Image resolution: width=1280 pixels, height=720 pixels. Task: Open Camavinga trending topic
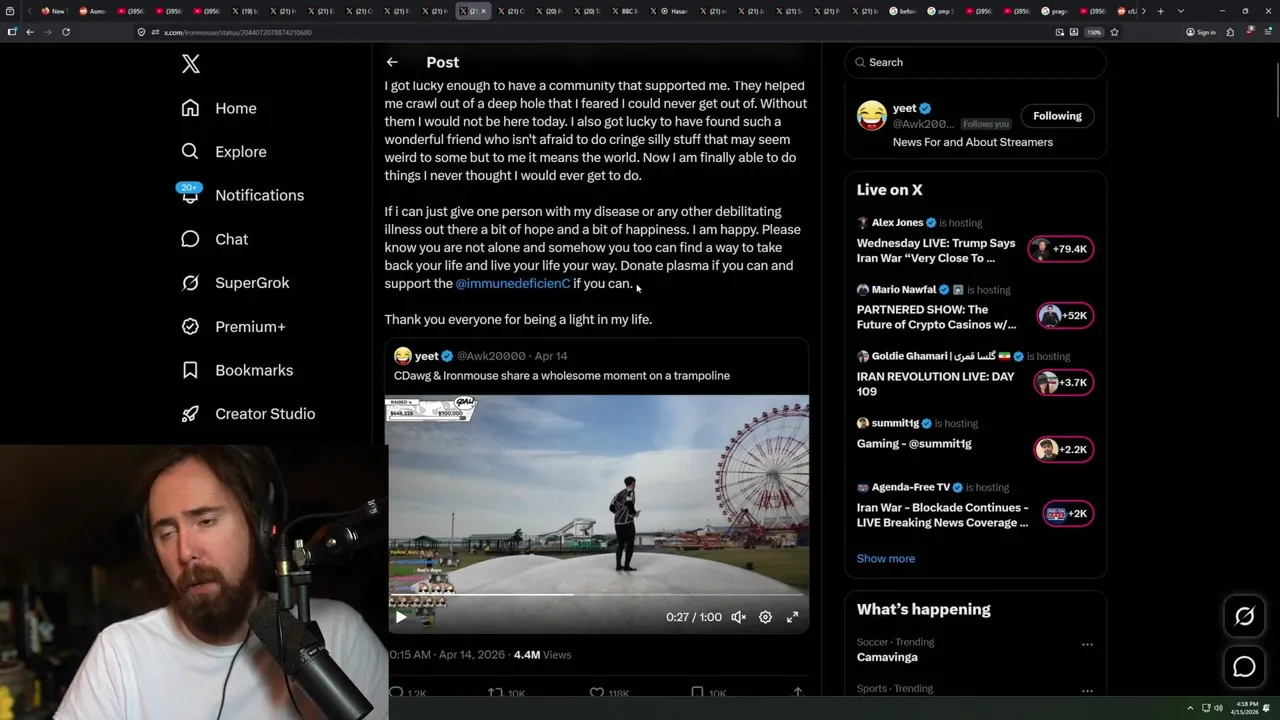tap(887, 657)
